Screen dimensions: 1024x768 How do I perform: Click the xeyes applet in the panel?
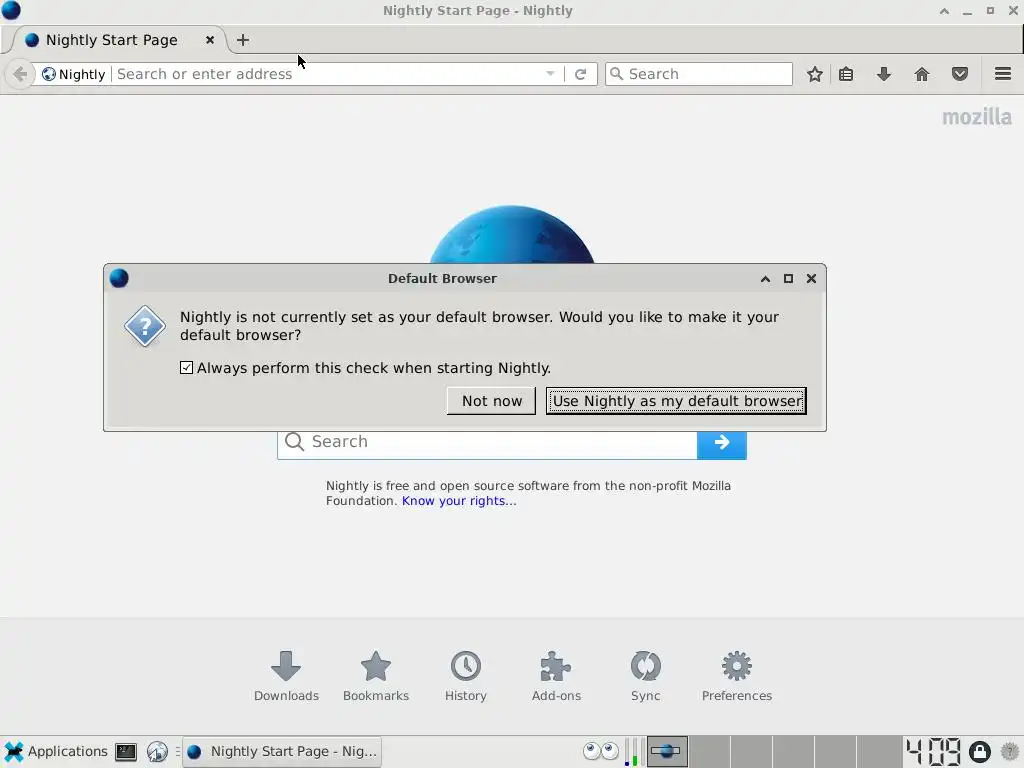coord(601,751)
